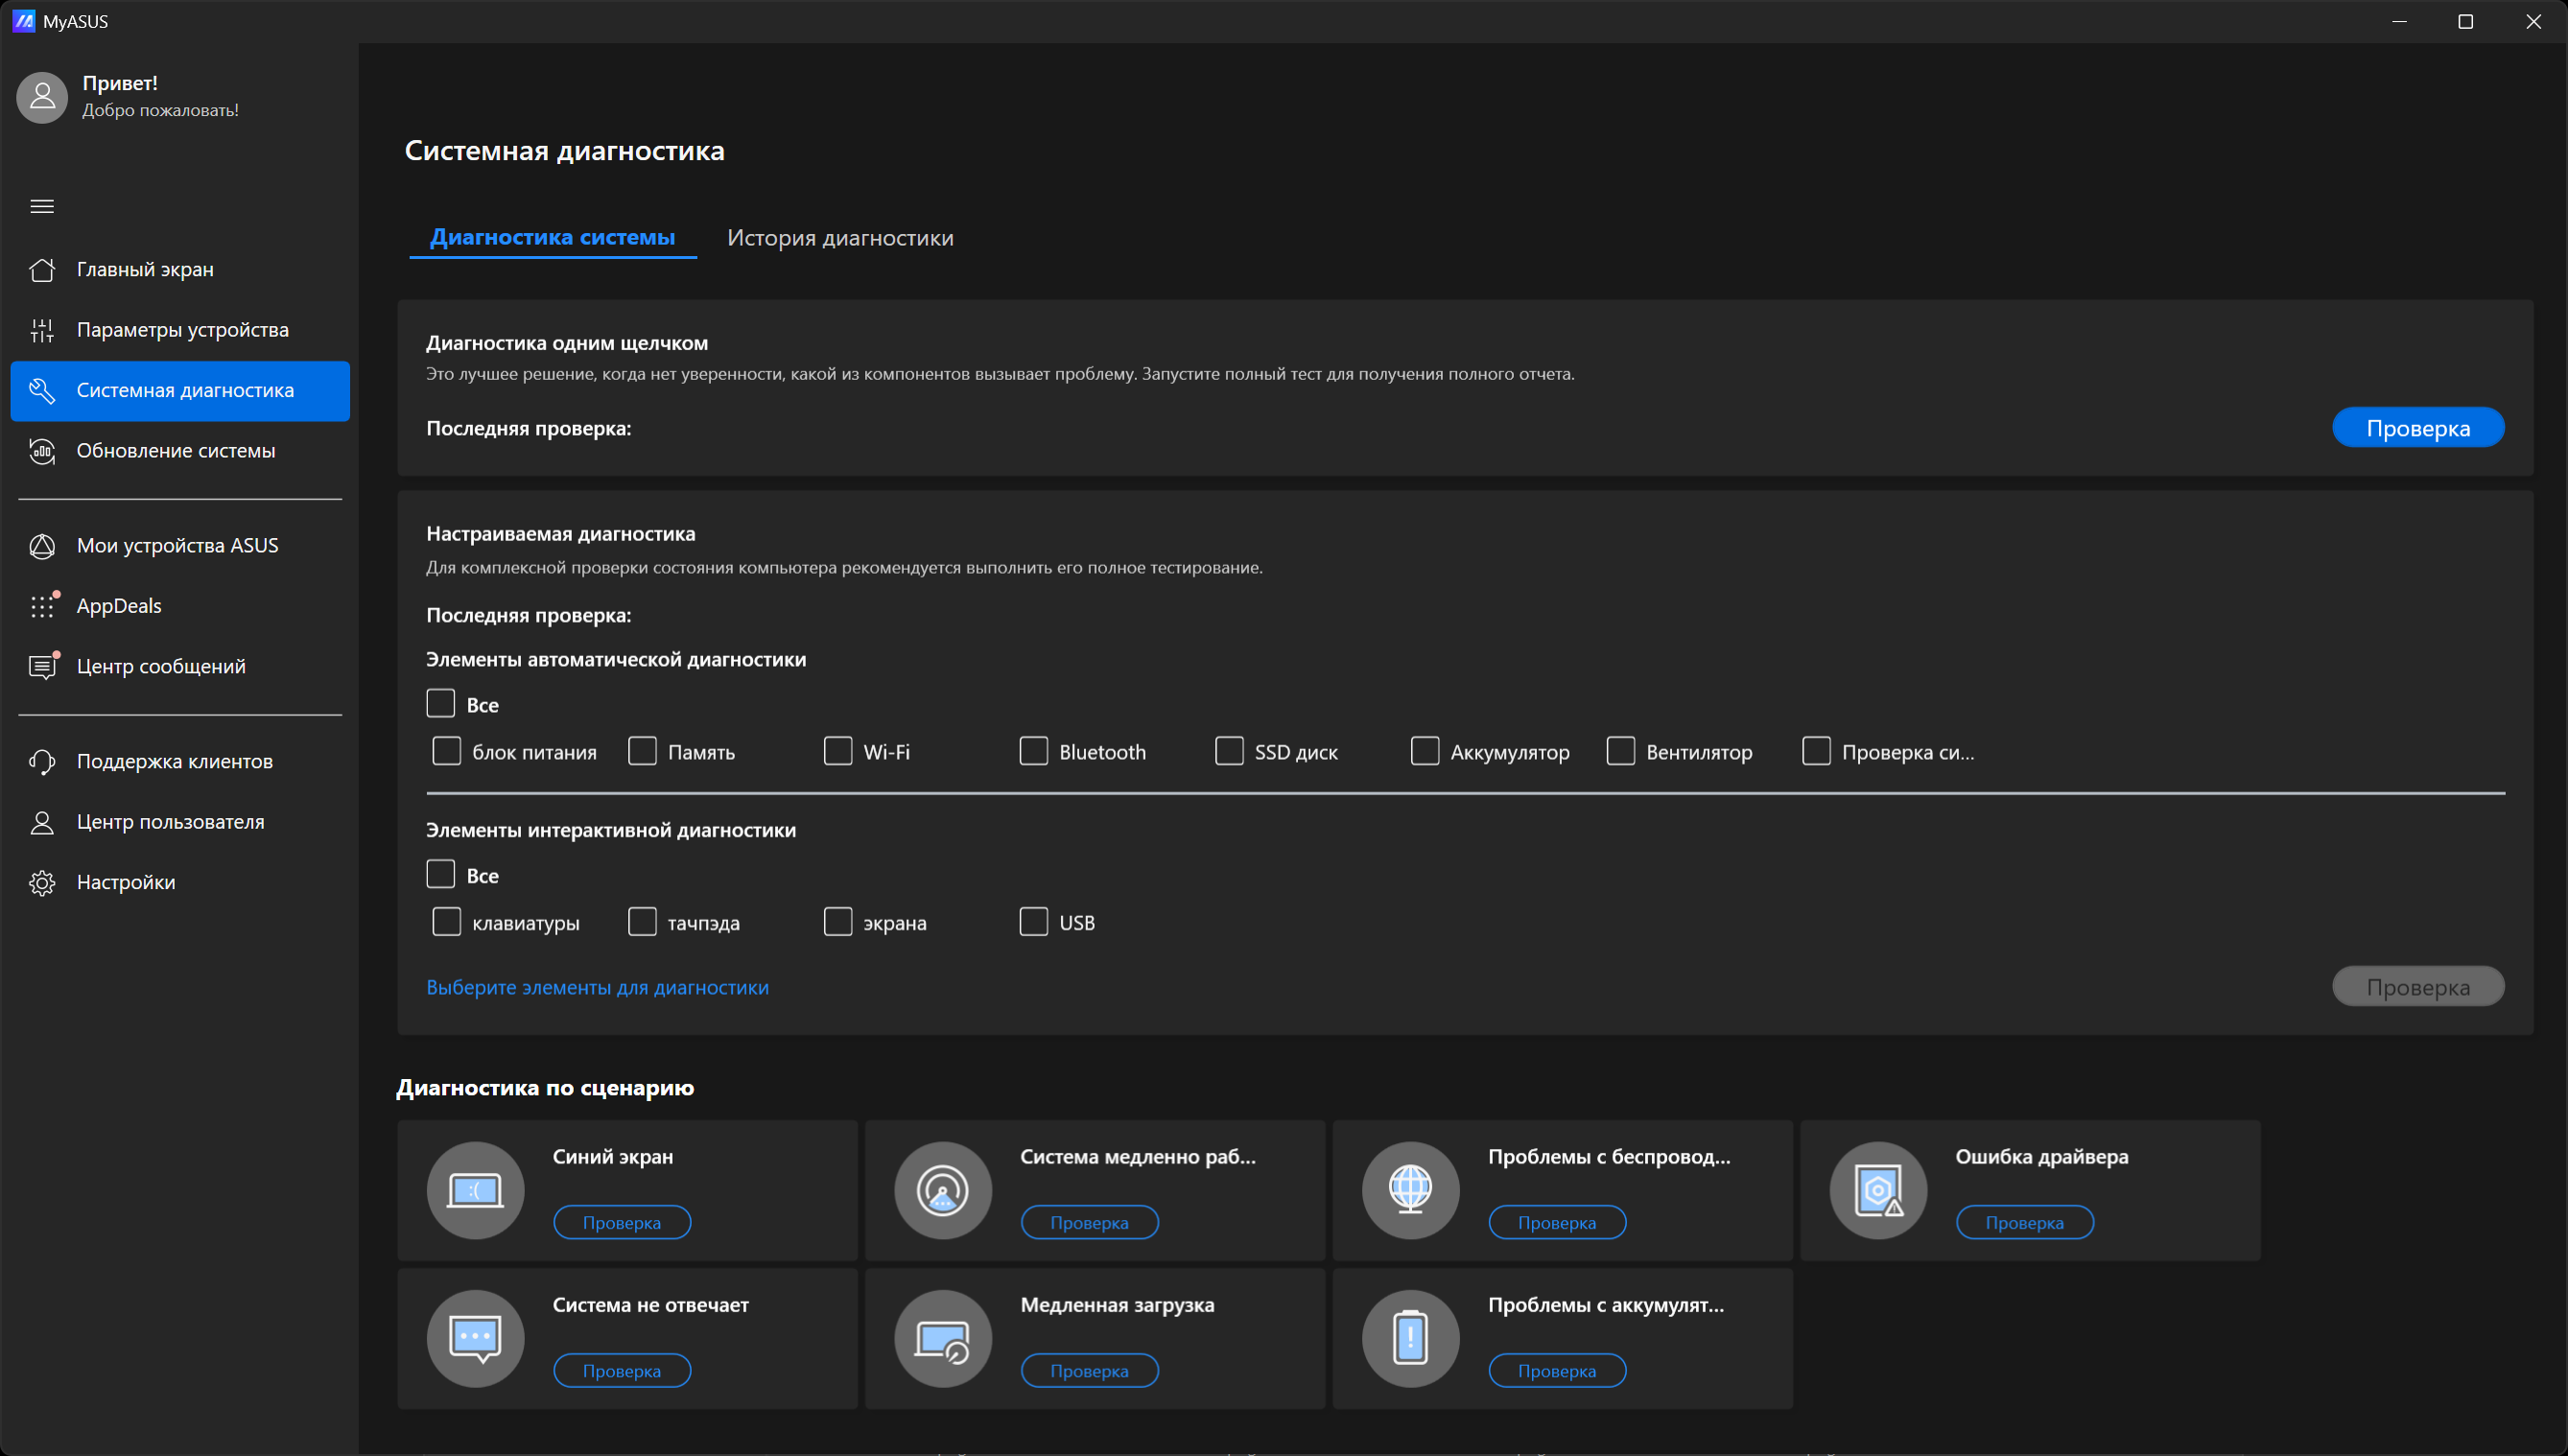Open the AppDeals section
2568x1456 pixels.
[x=180, y=606]
